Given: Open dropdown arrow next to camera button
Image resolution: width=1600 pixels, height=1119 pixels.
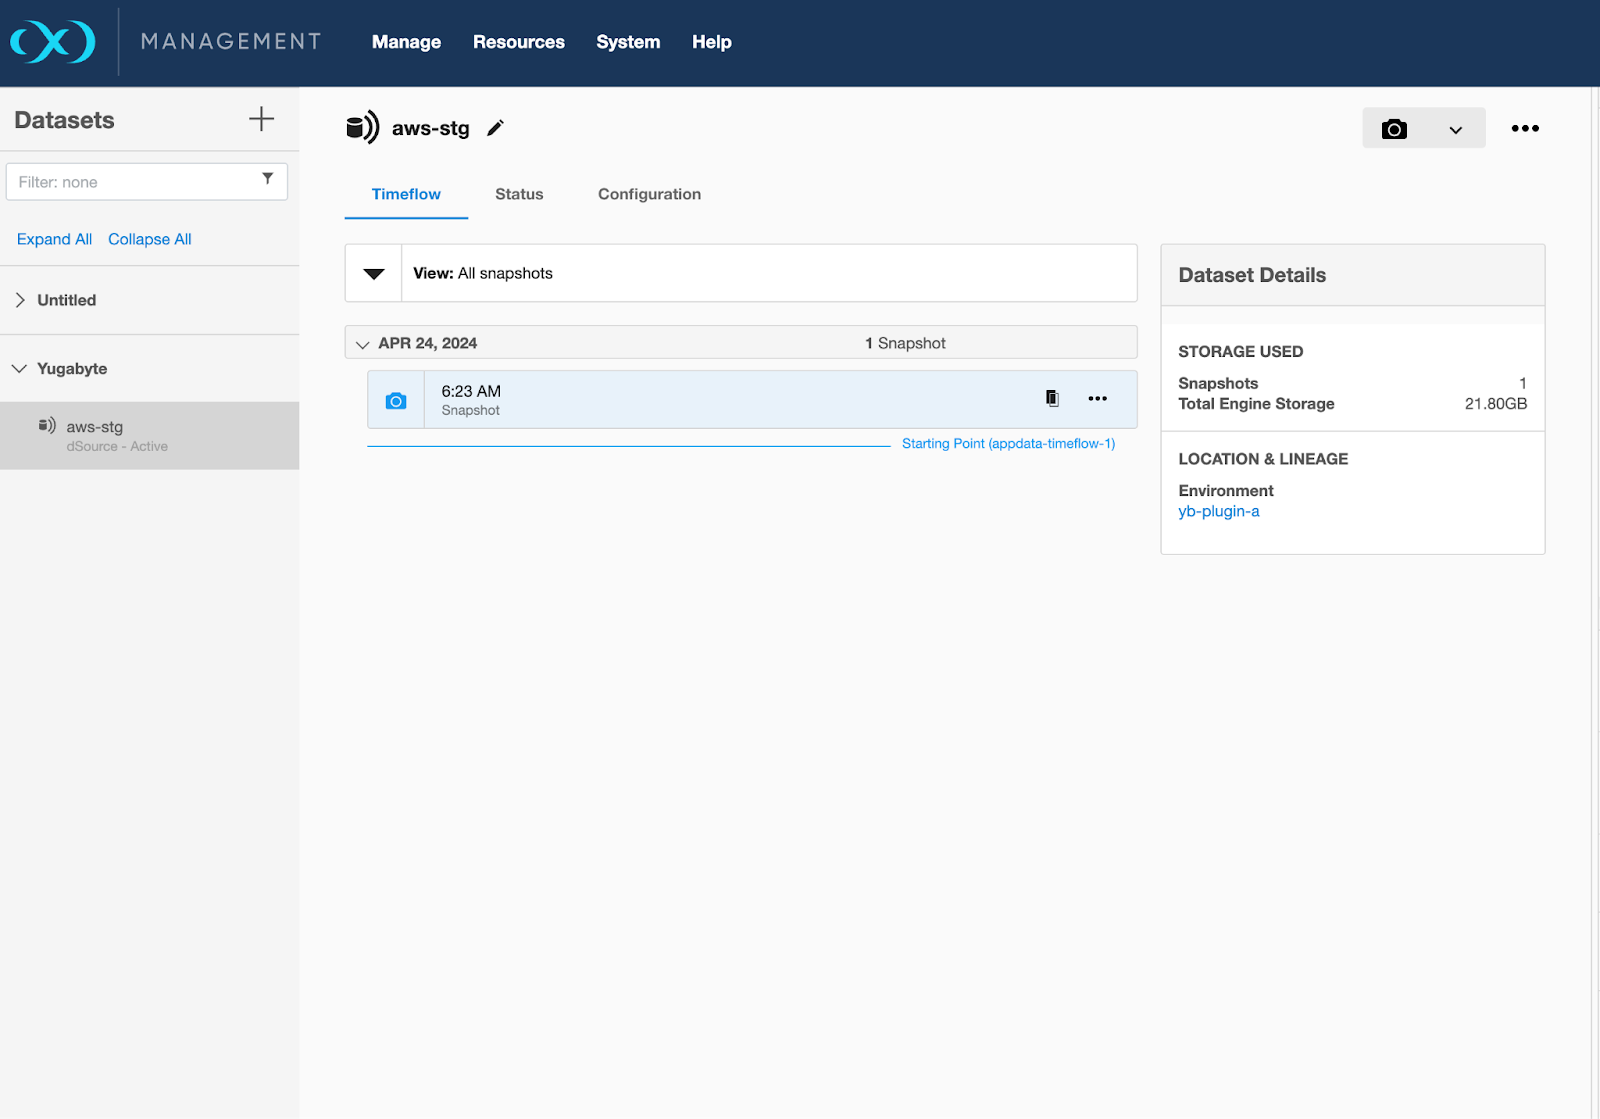Looking at the screenshot, I should click(1455, 130).
